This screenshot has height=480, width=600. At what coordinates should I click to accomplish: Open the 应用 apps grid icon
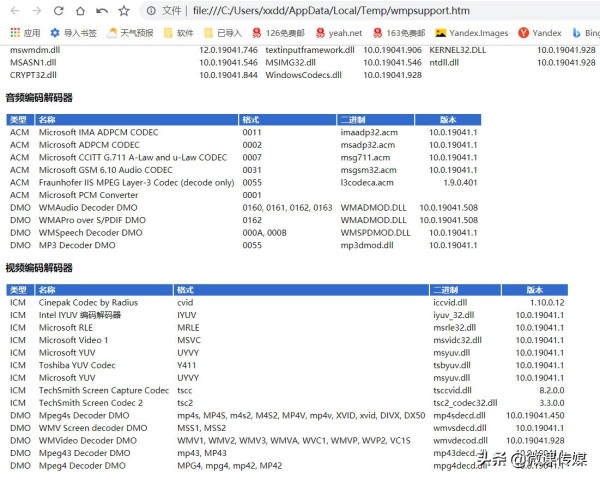[15, 33]
